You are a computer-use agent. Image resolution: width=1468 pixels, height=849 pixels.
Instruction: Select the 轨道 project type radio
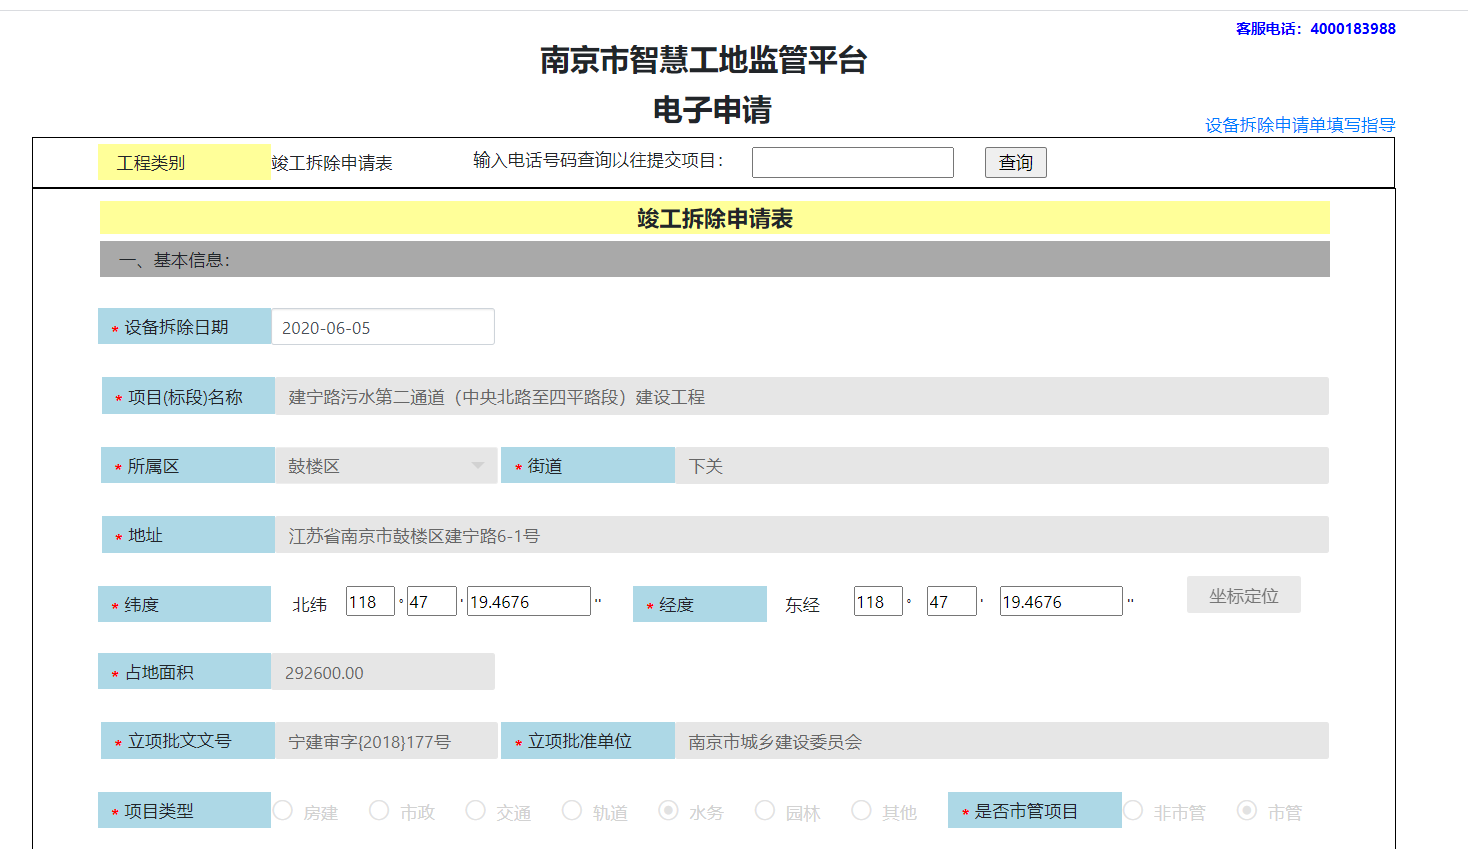point(572,810)
